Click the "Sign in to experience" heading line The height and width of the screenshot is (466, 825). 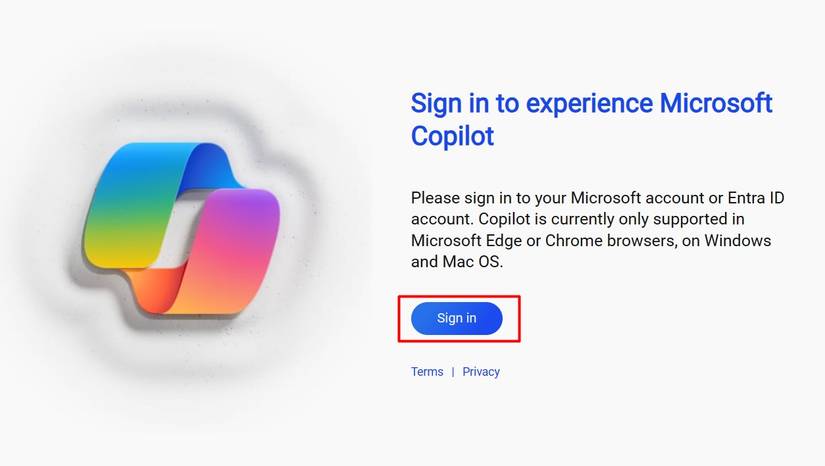[x=532, y=104]
